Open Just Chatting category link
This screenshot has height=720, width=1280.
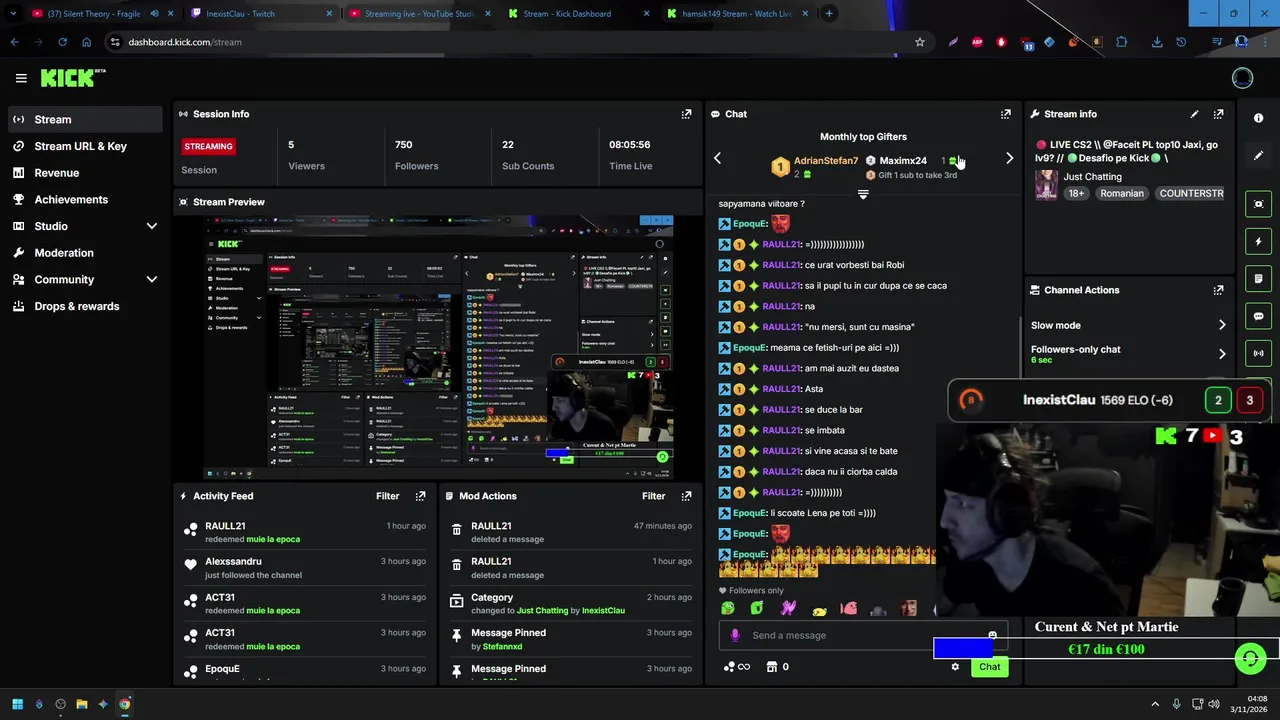tap(1092, 177)
